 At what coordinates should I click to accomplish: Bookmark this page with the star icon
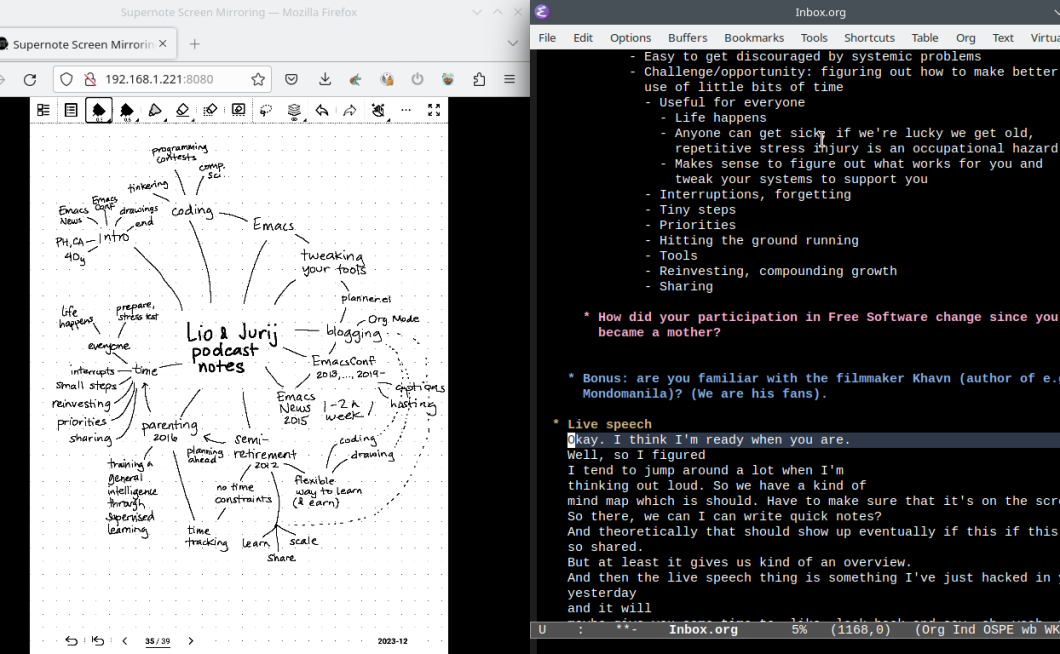[x=258, y=79]
